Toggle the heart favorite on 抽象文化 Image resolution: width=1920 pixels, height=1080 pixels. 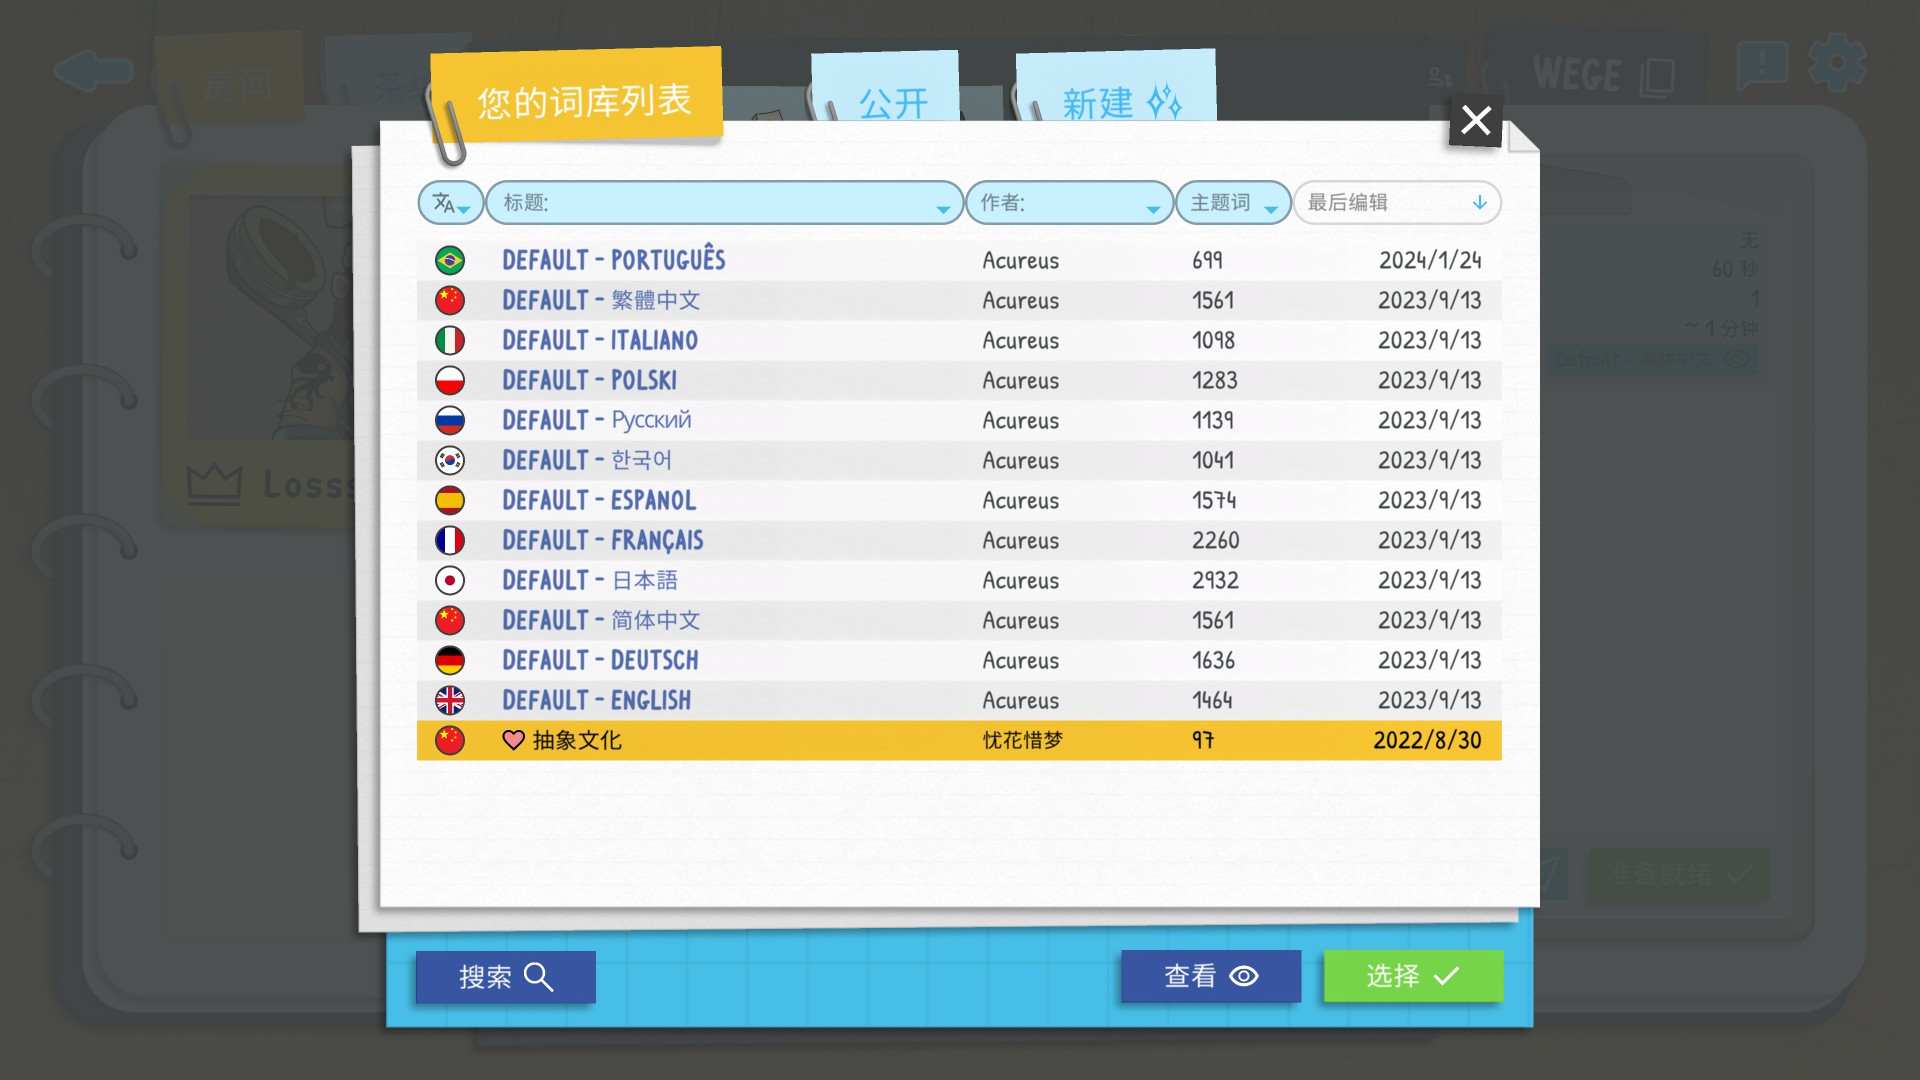pyautogui.click(x=513, y=740)
